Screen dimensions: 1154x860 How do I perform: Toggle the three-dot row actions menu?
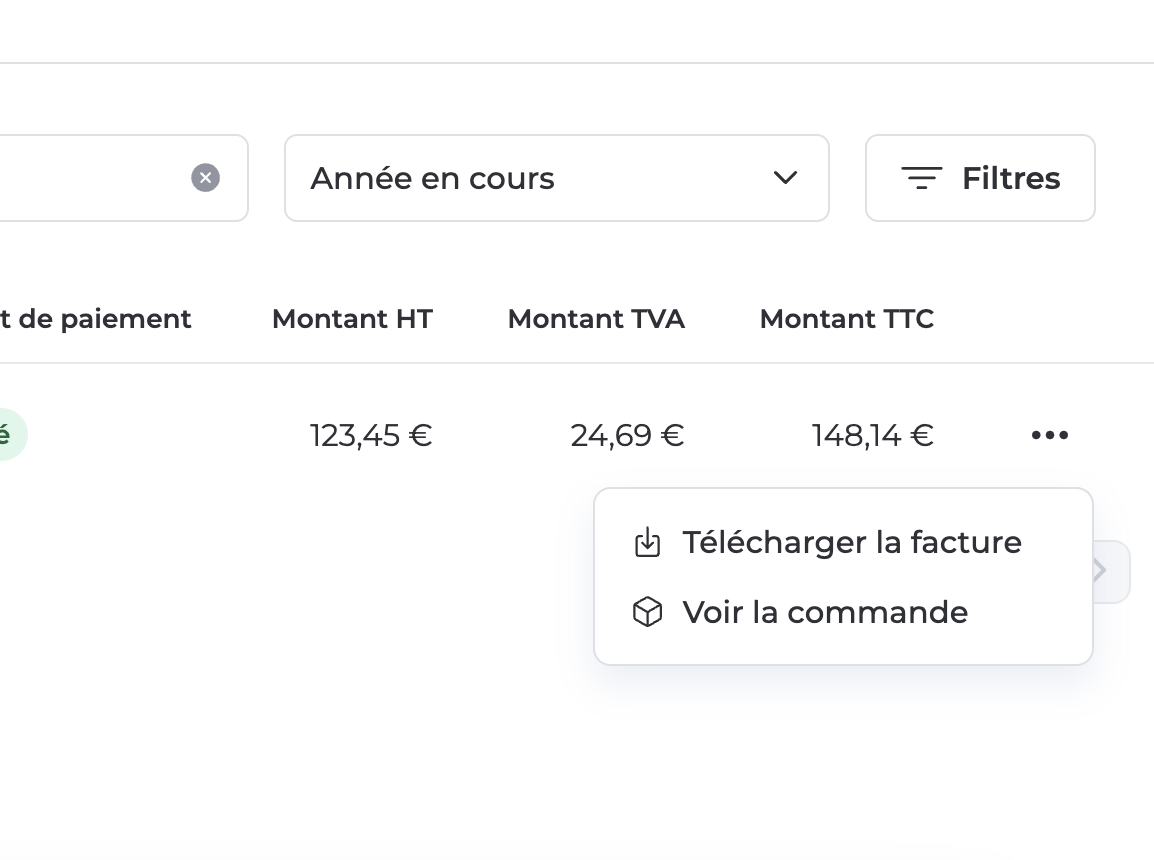click(x=1049, y=436)
